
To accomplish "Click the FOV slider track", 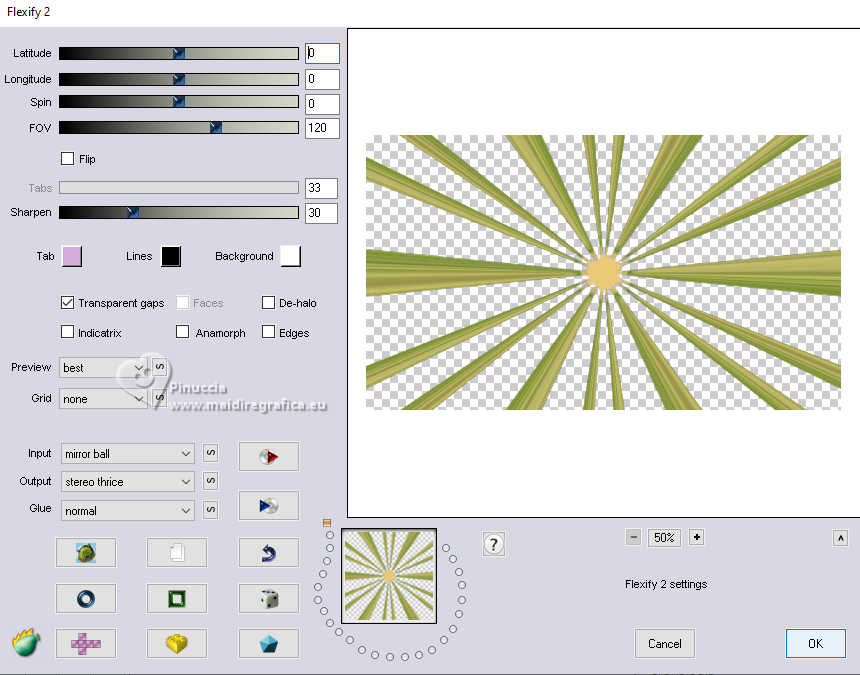I will pyautogui.click(x=179, y=128).
